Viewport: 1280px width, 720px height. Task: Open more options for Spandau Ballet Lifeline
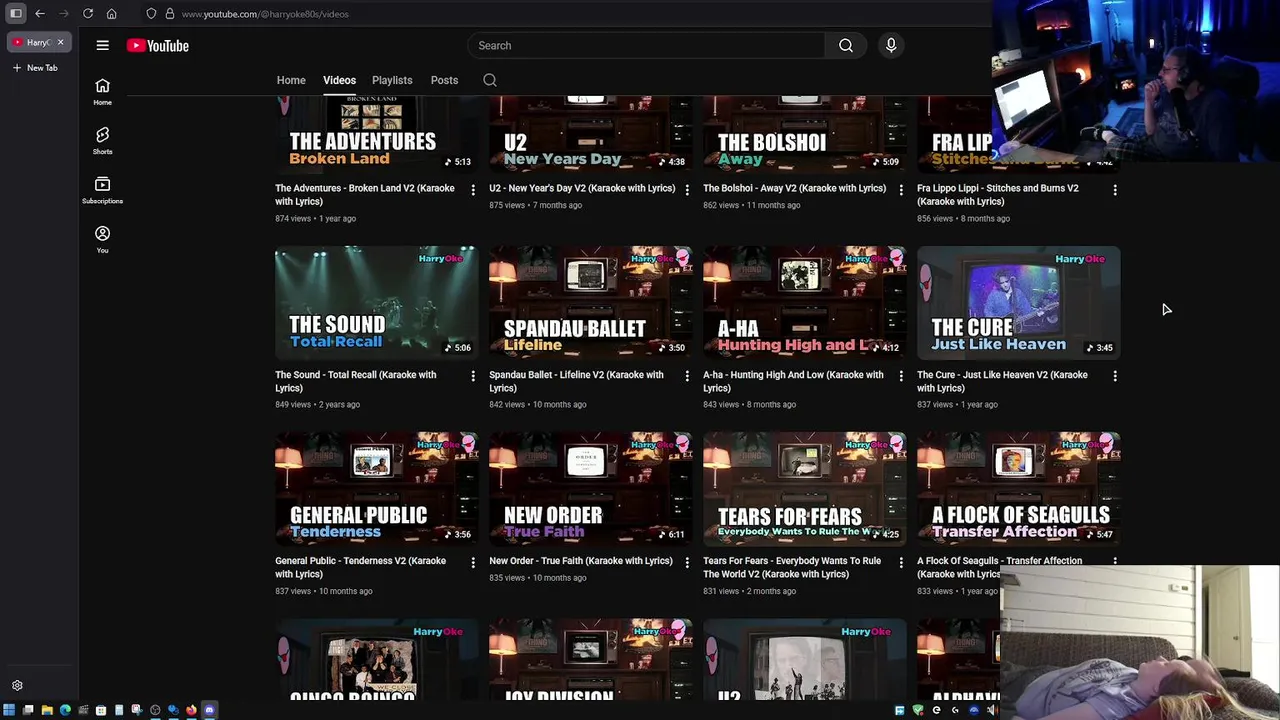click(x=687, y=376)
